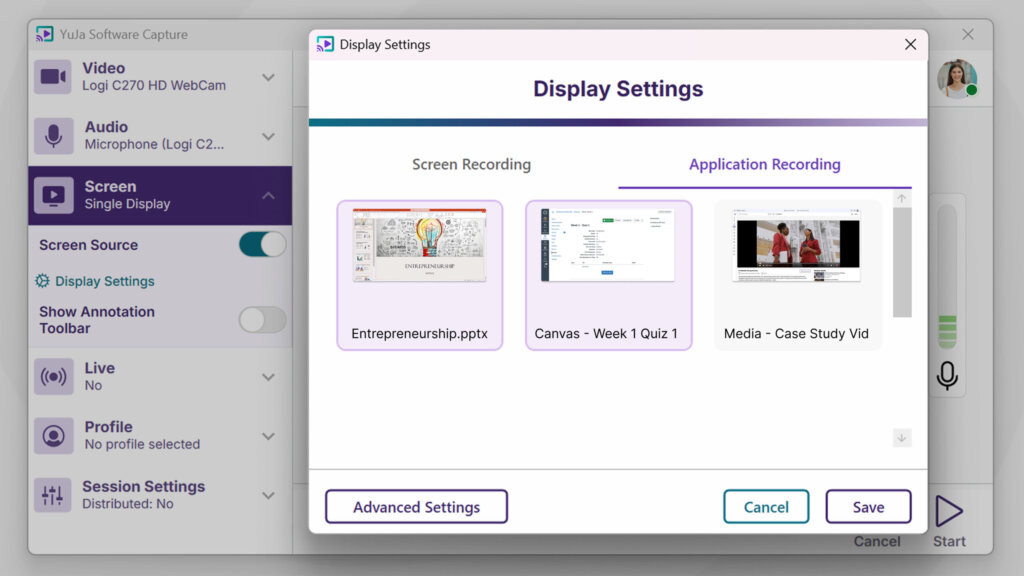Click the Session Settings sliders icon

coord(53,495)
